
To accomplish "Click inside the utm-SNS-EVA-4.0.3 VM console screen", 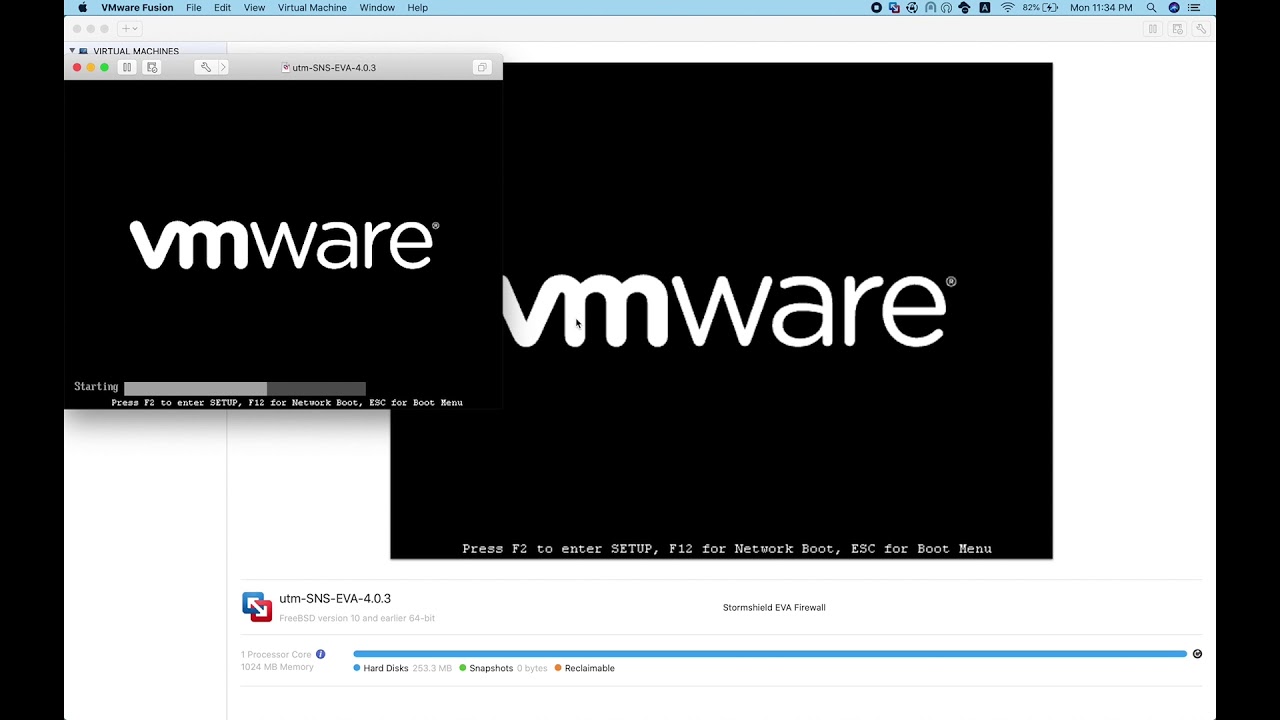I will click(283, 244).
